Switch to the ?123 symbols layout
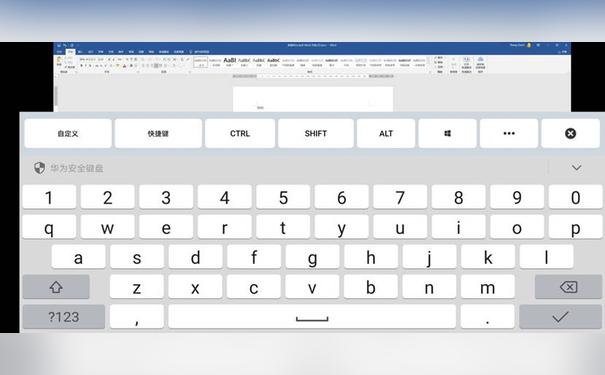This screenshot has width=605, height=375. point(64,317)
